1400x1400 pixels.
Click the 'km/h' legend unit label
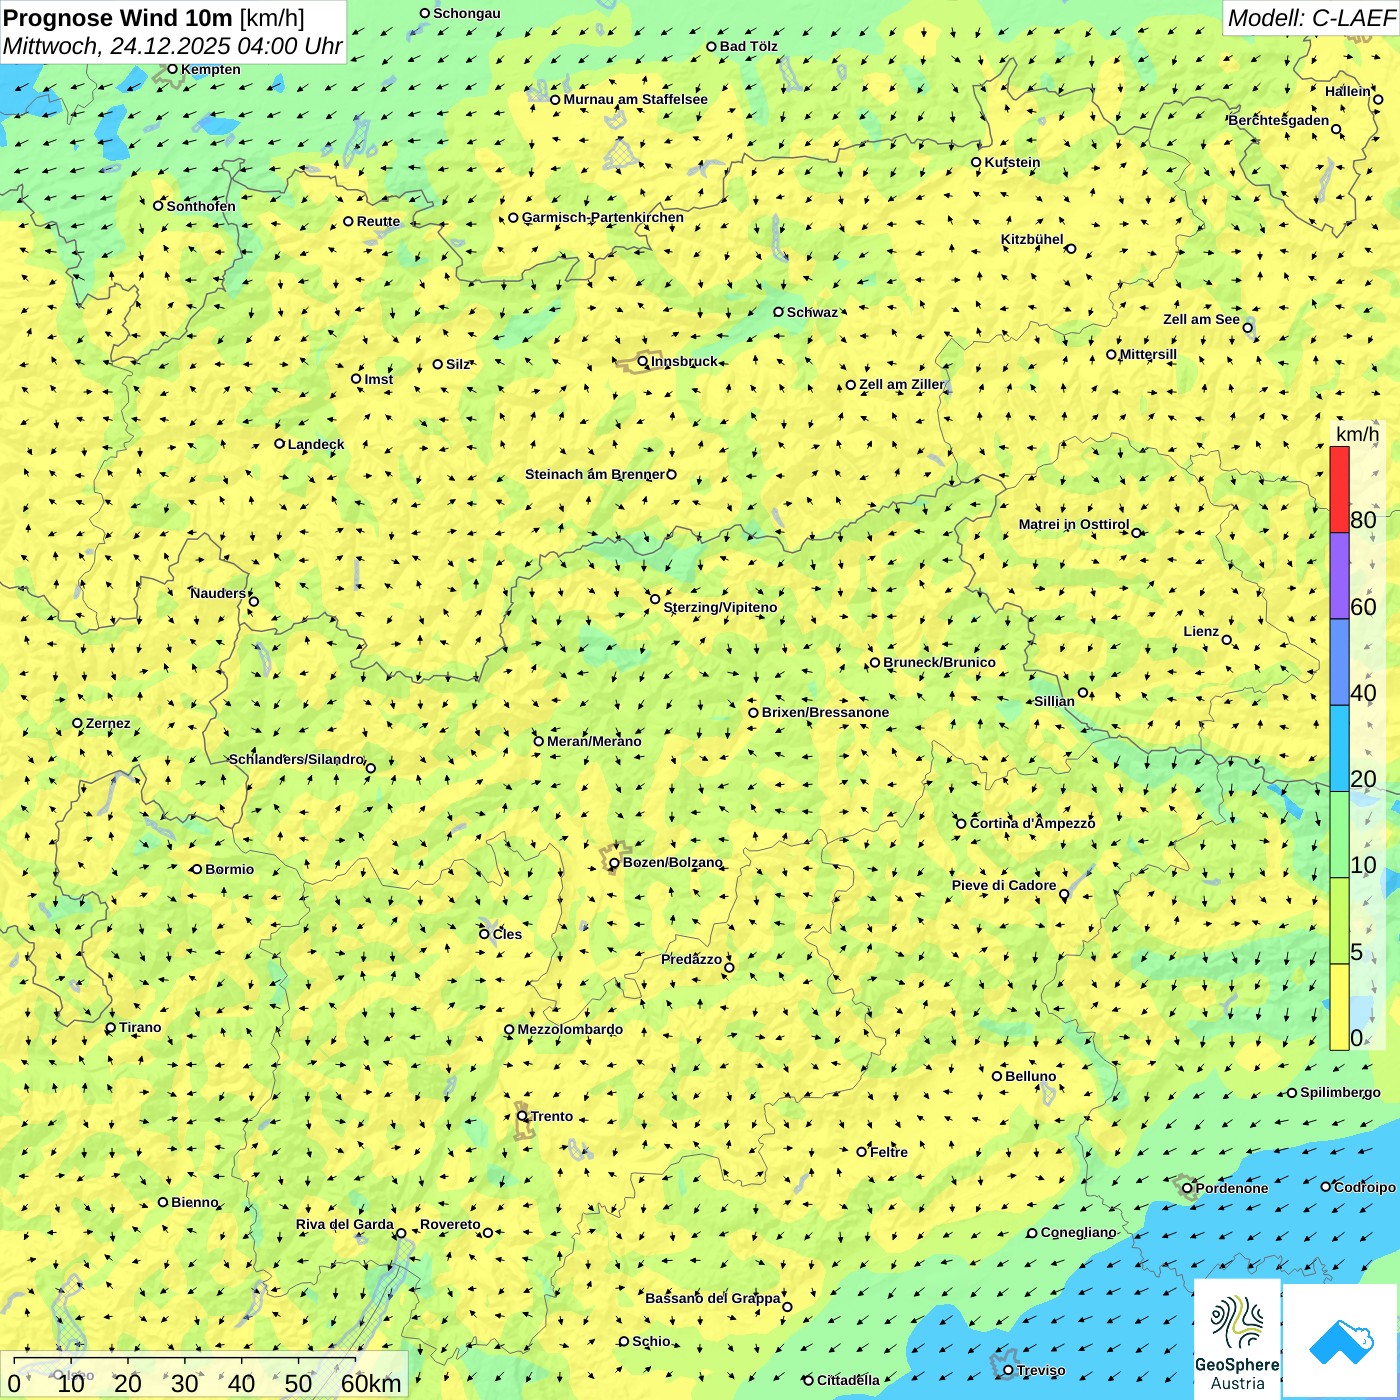[x=1357, y=434]
